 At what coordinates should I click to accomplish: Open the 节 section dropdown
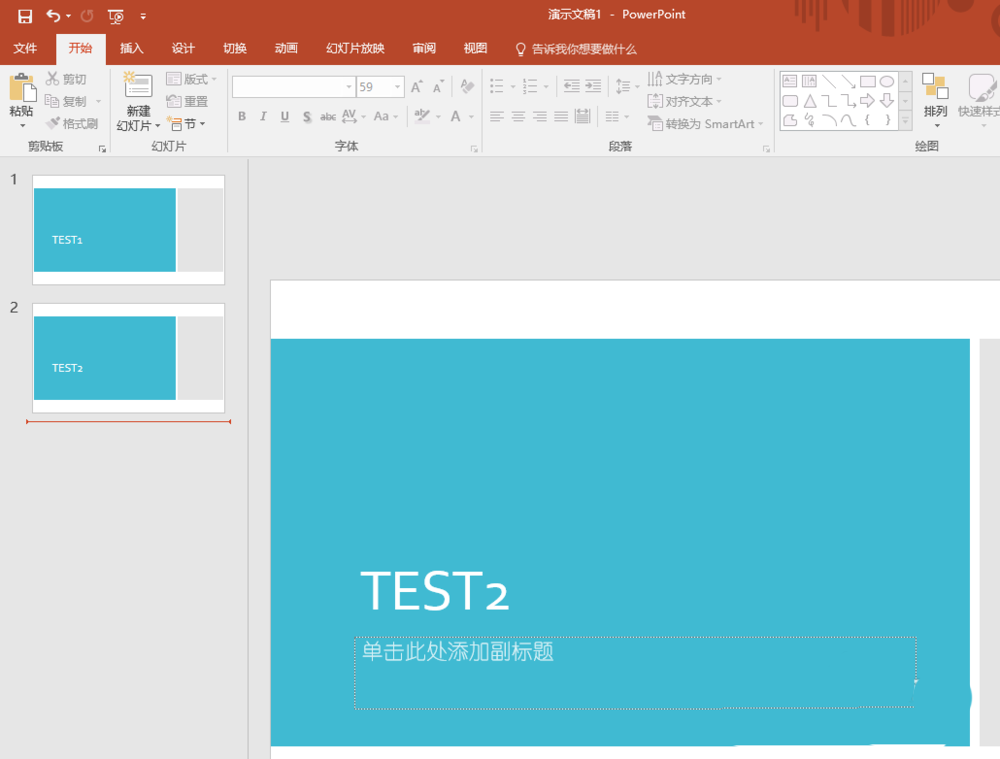pyautogui.click(x=186, y=124)
